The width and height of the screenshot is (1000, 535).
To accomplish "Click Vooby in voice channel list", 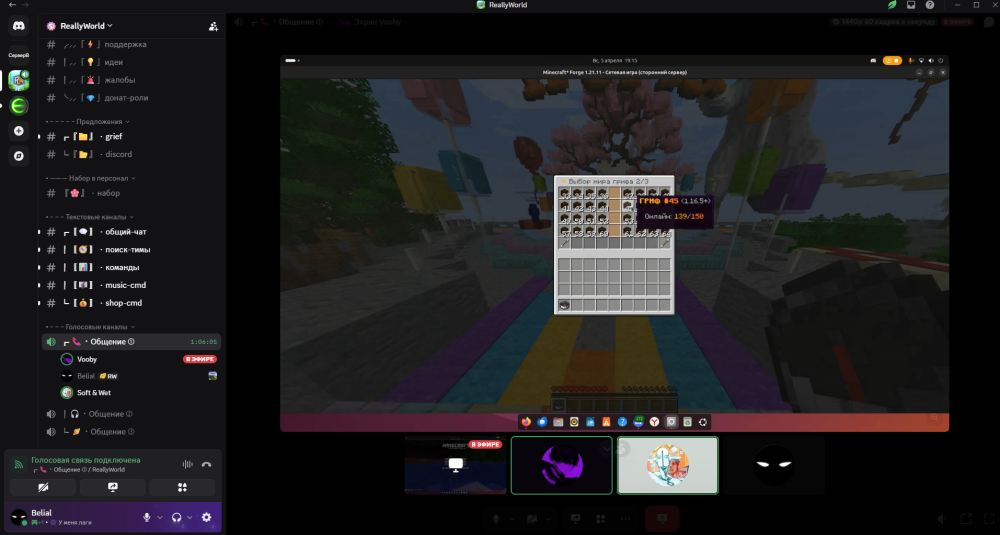I will coord(87,360).
